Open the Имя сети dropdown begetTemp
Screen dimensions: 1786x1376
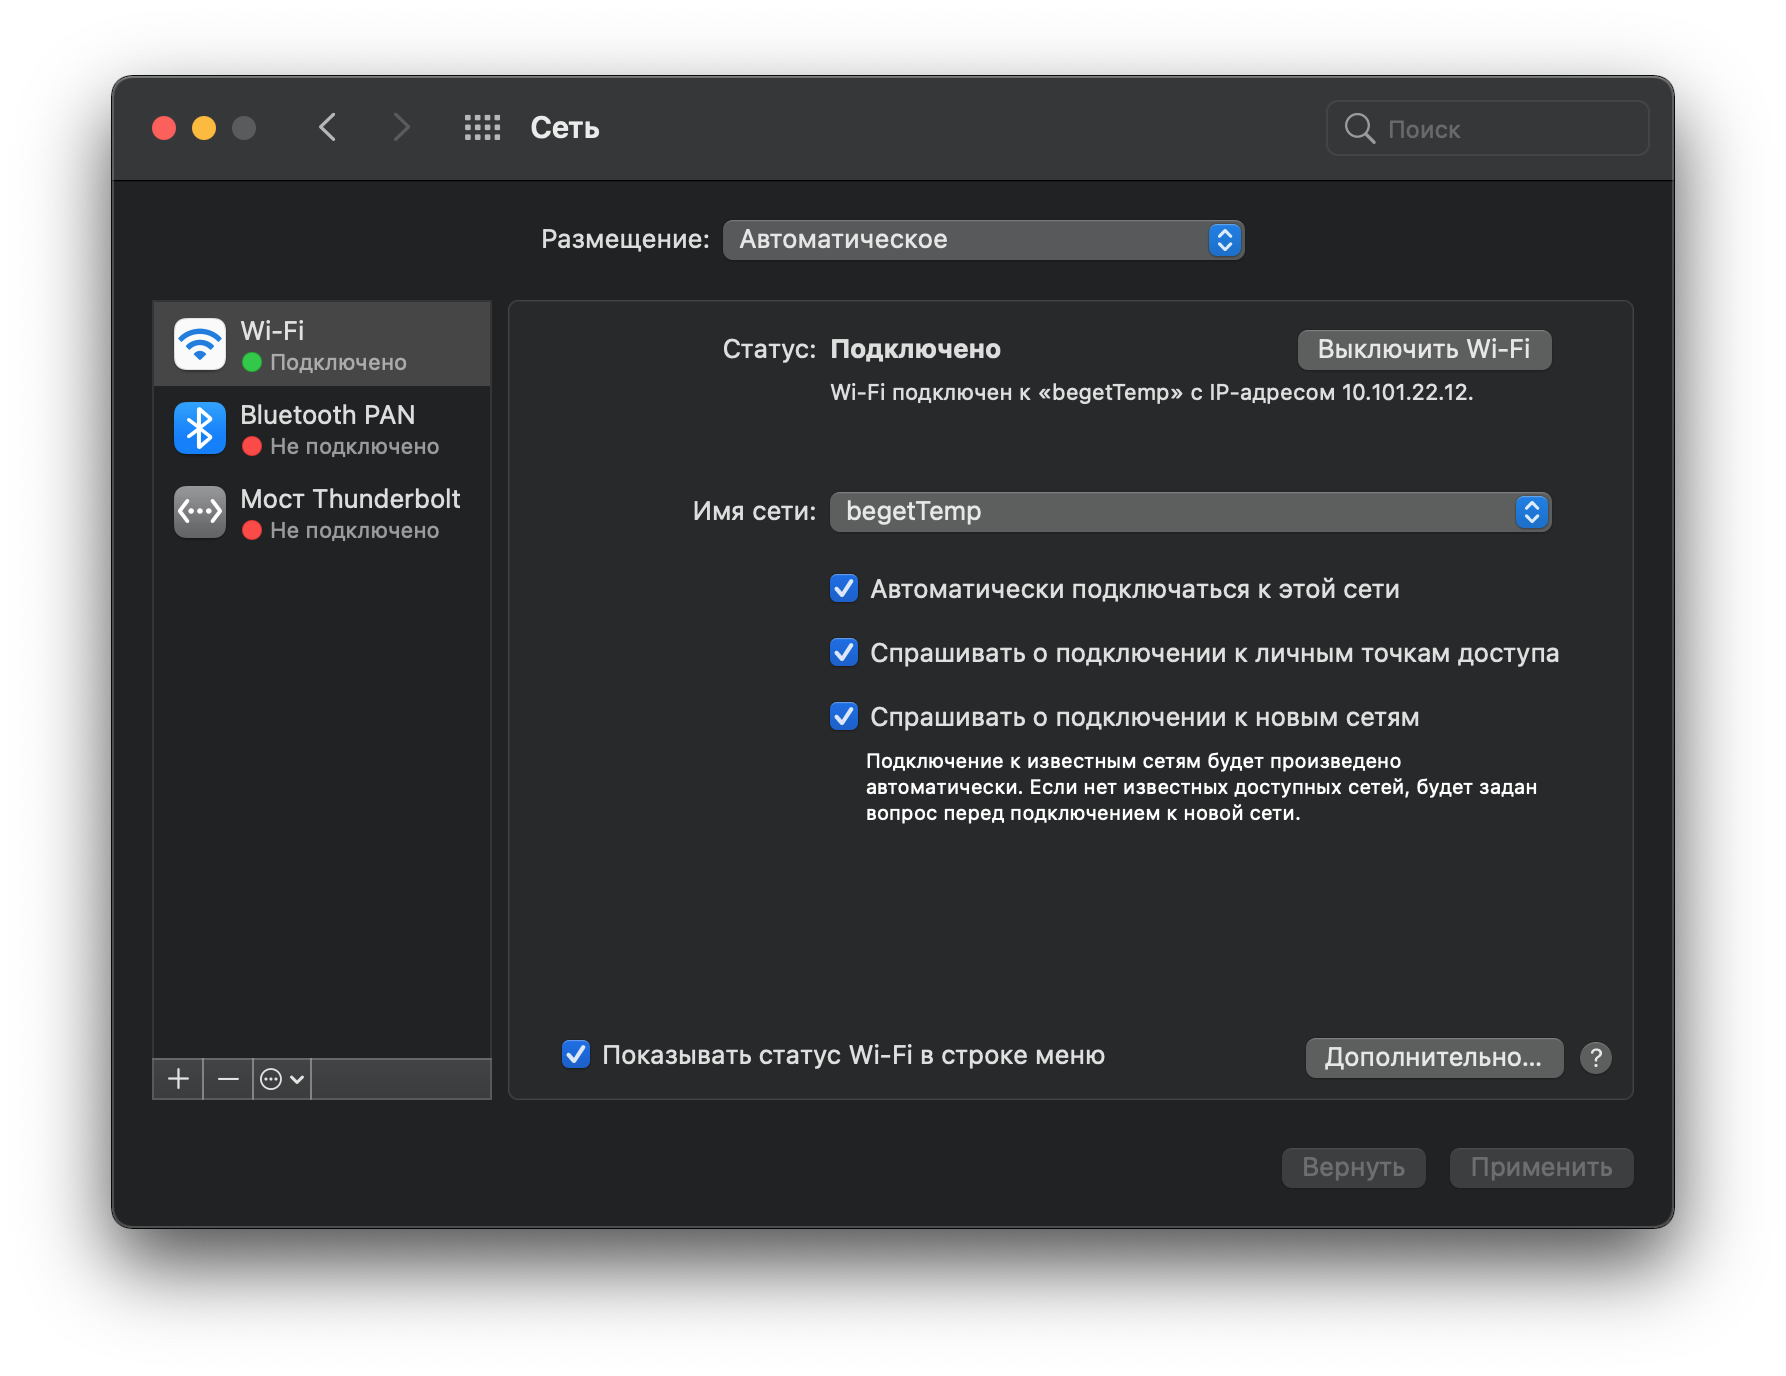[x=1190, y=512]
